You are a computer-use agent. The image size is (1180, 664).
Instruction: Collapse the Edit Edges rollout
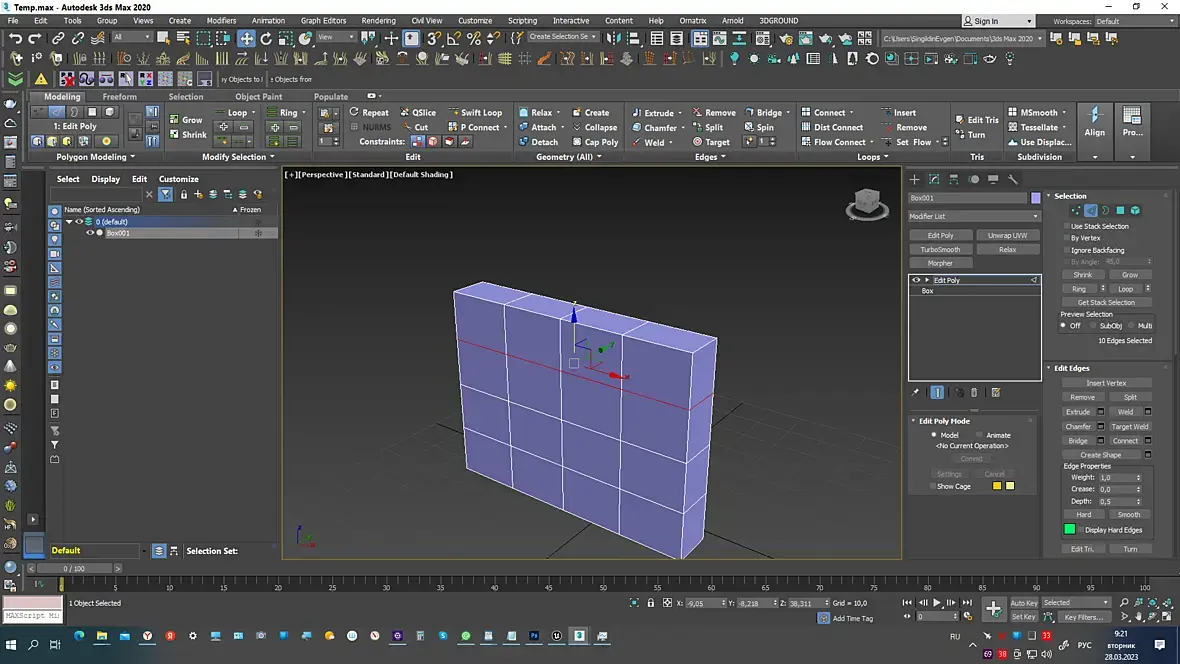tap(1072, 368)
